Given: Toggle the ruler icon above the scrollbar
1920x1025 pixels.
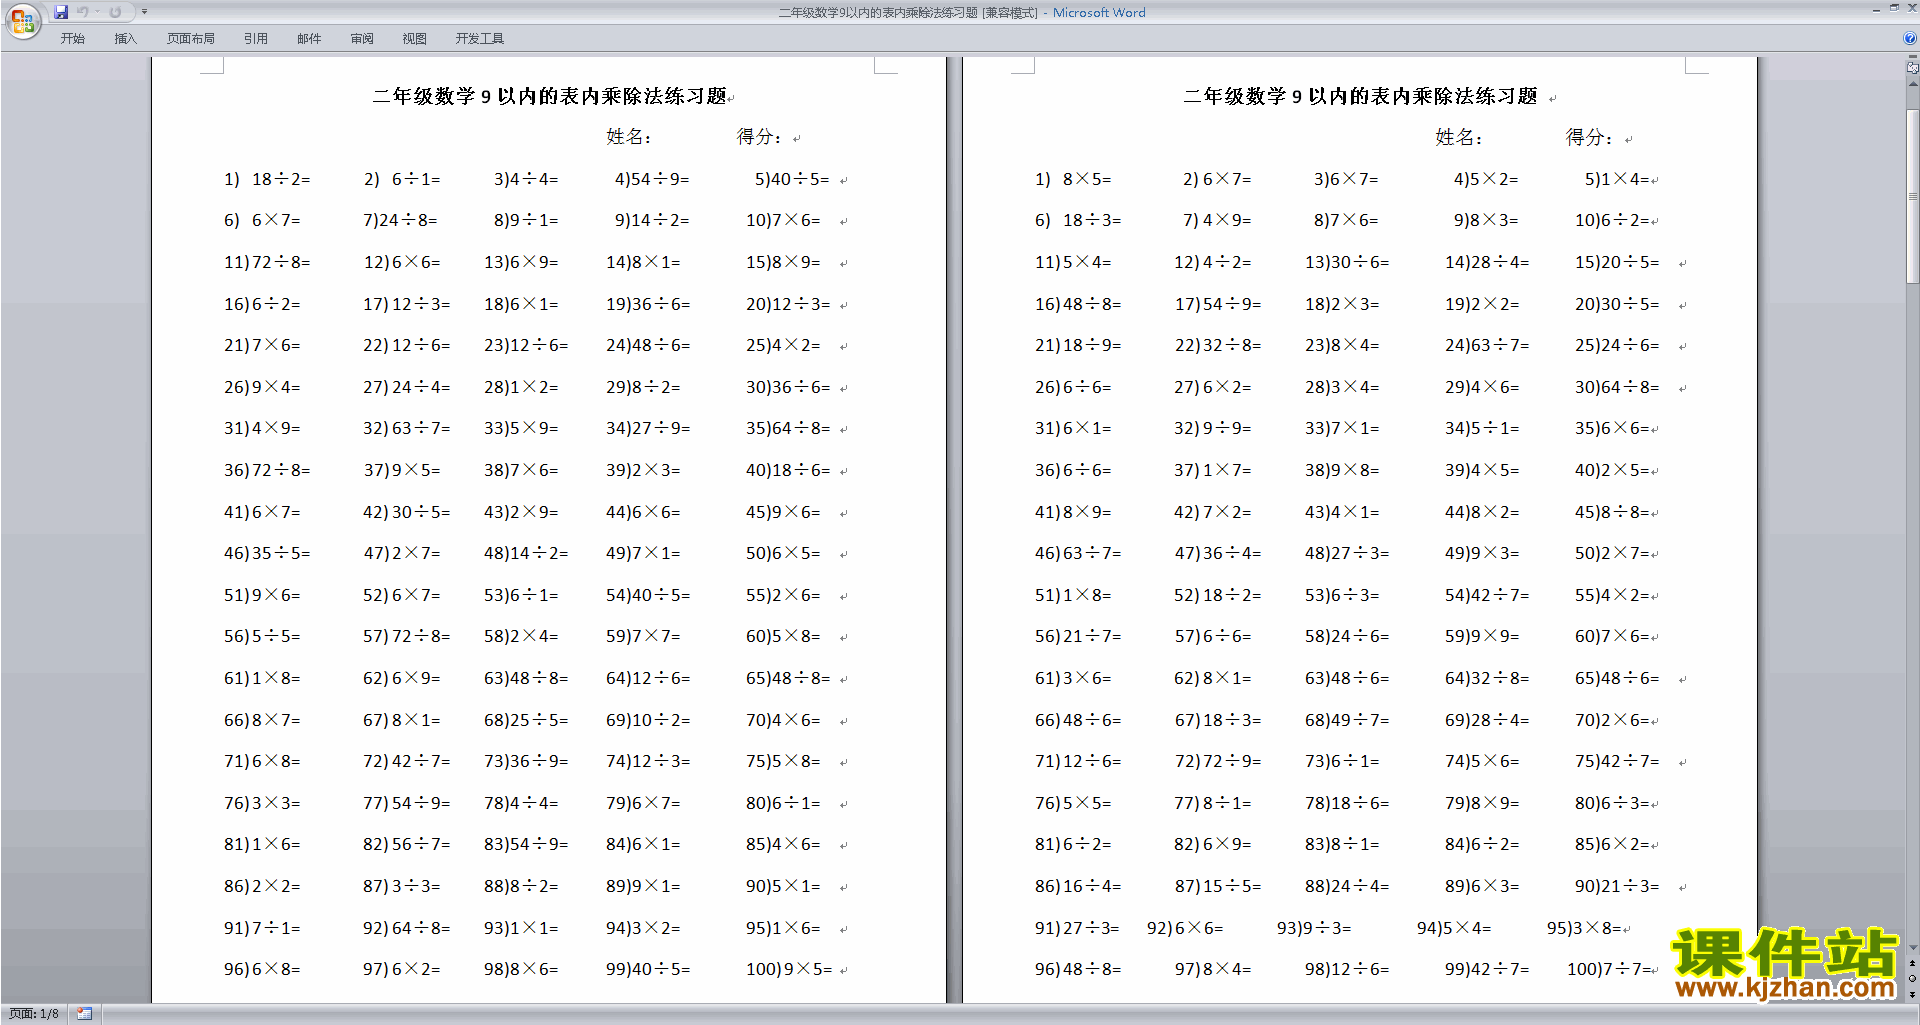Looking at the screenshot, I should coord(1912,68).
